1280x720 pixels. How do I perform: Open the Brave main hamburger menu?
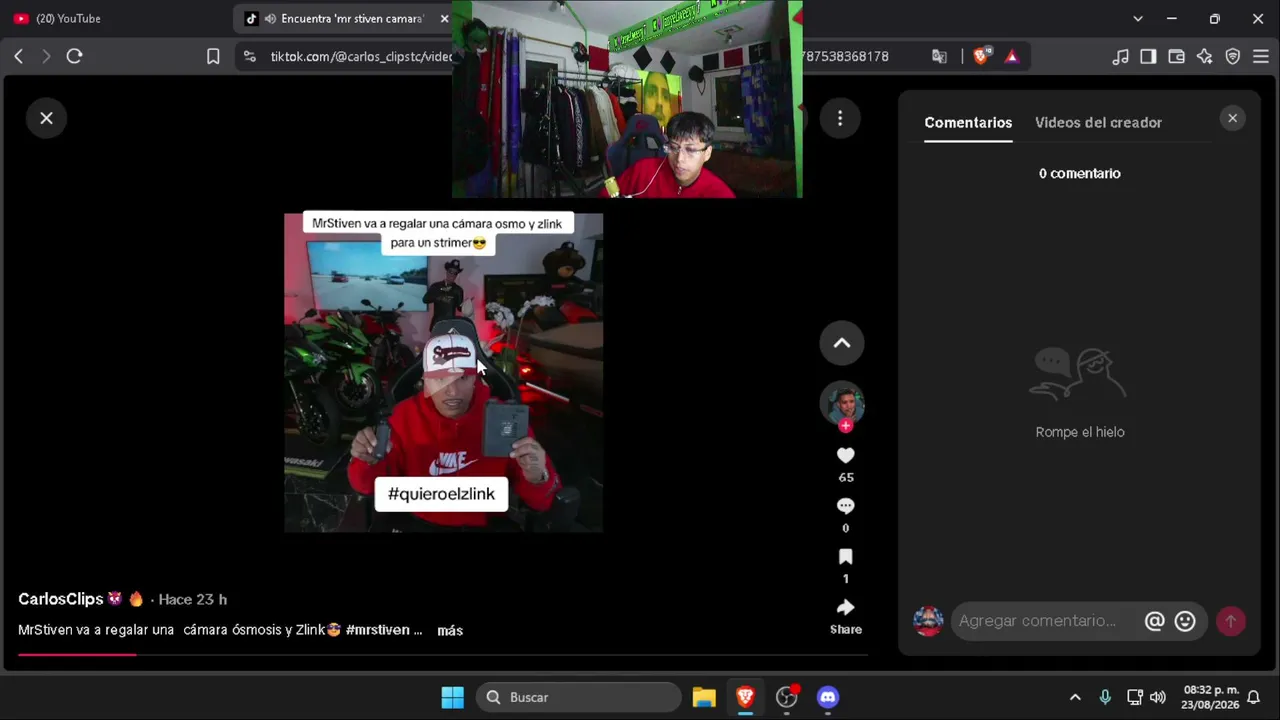point(1260,56)
